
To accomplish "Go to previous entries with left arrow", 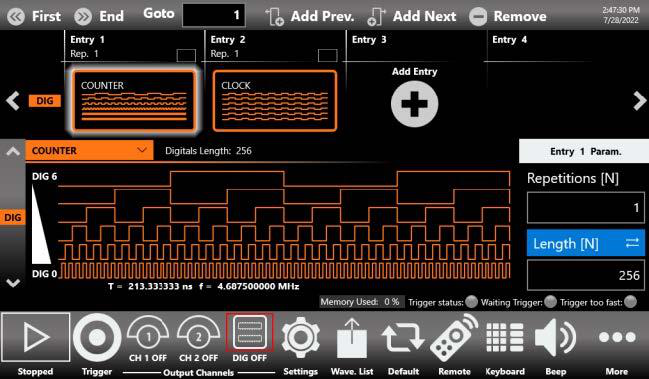I will click(13, 101).
